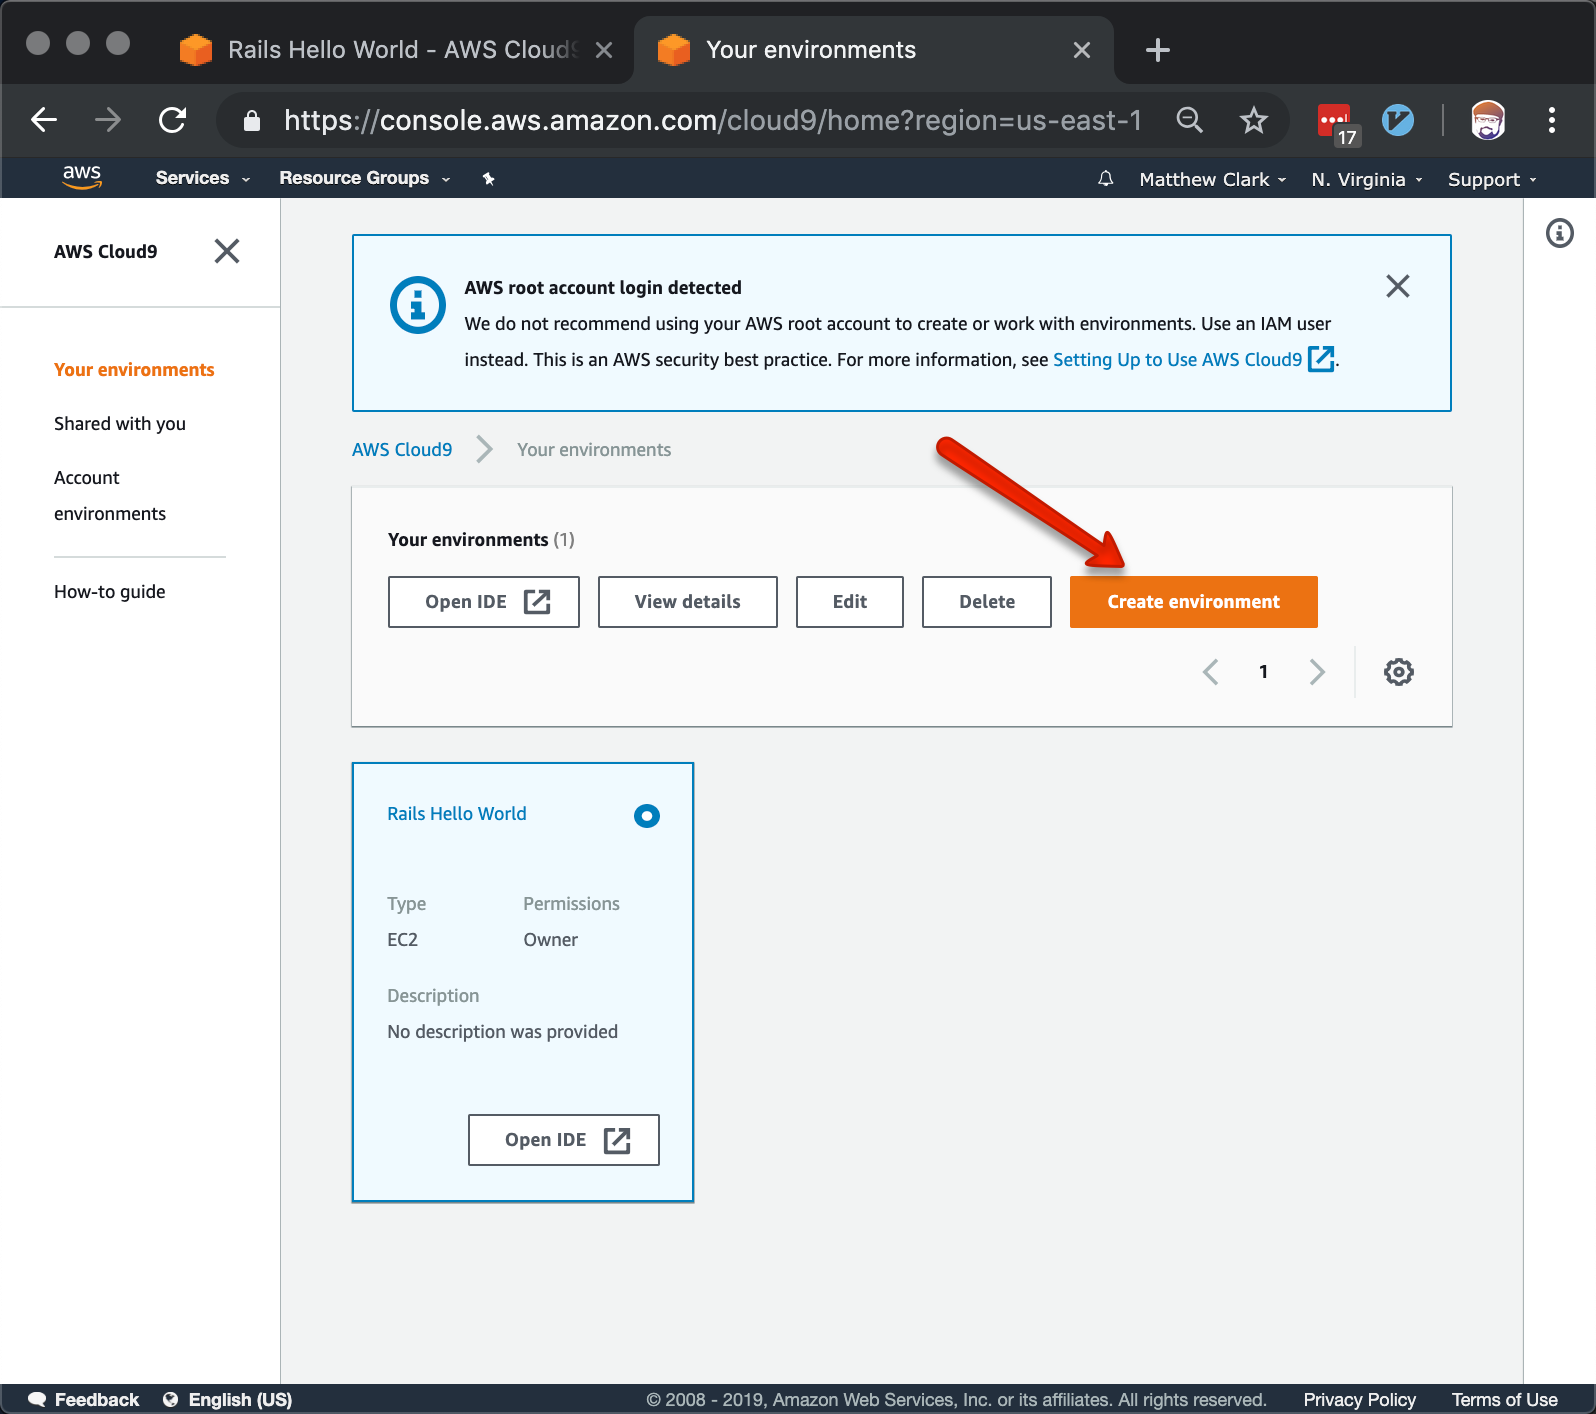Close the AWS Cloud9 sidebar panel
1596x1414 pixels.
(x=227, y=251)
